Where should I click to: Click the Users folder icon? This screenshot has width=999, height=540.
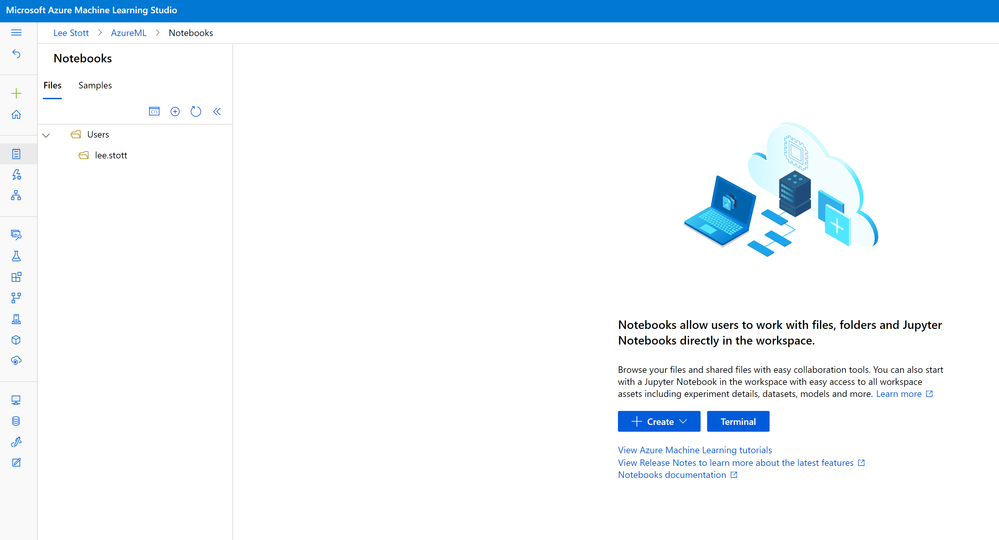[76, 134]
